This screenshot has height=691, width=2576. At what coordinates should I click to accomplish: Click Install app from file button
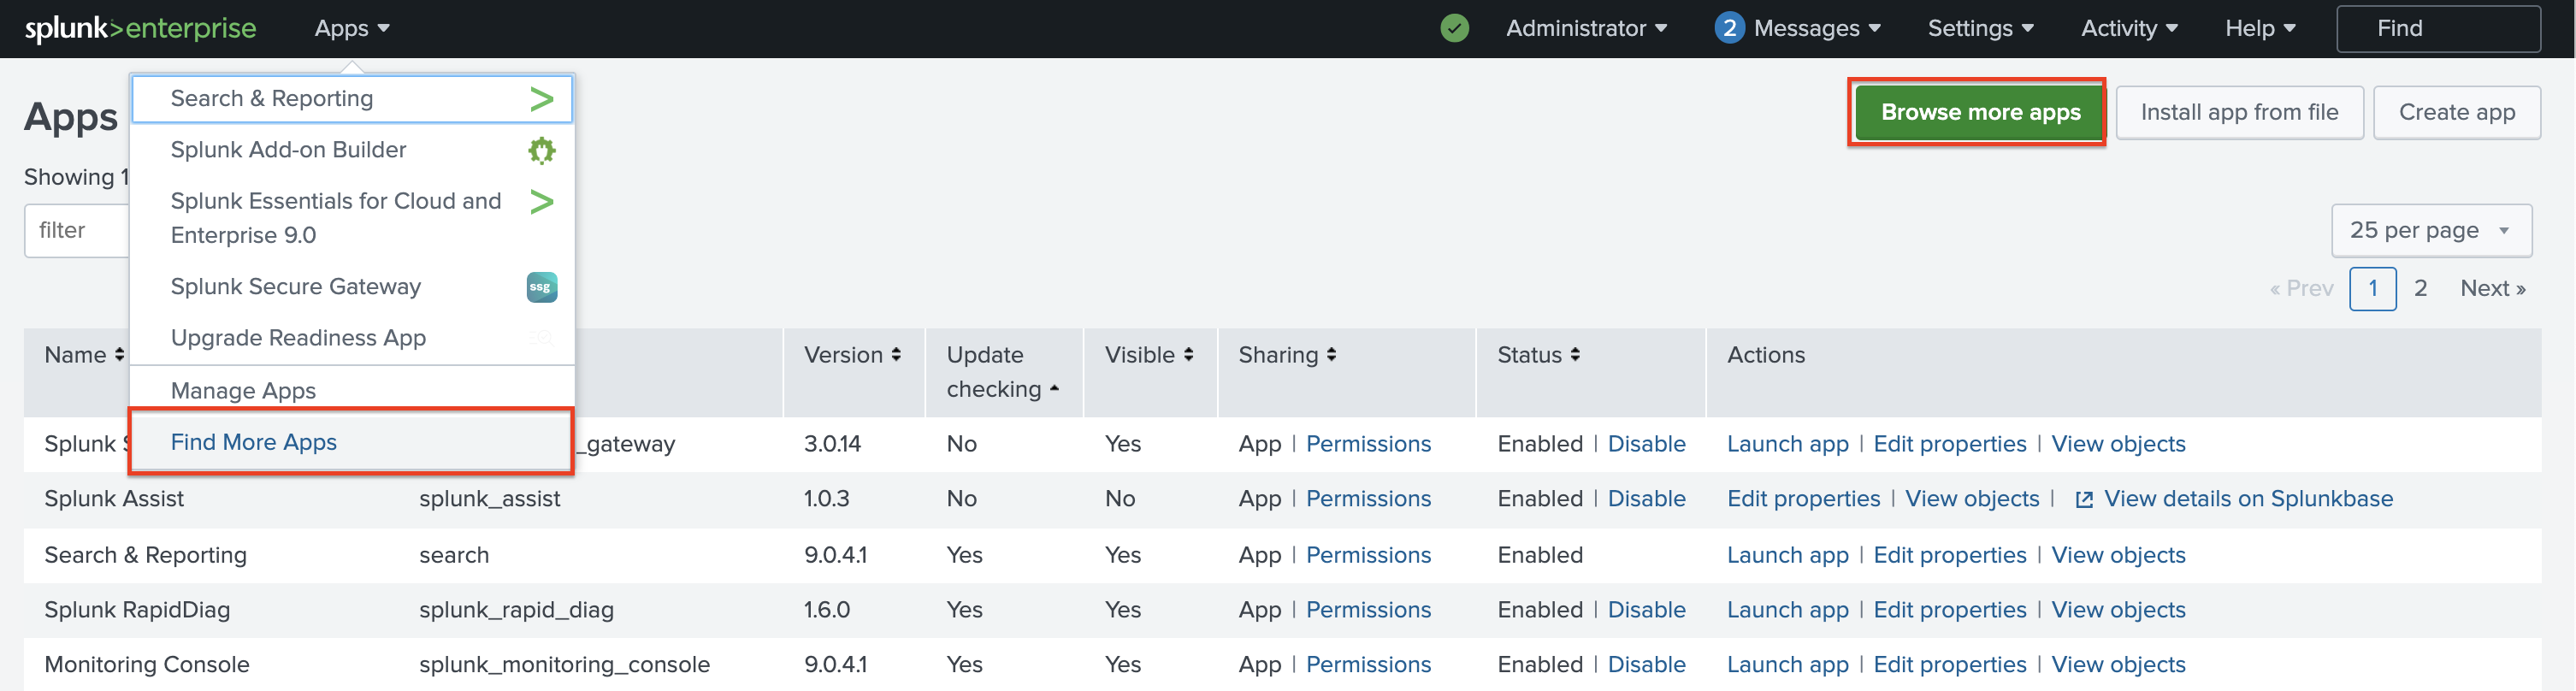click(x=2238, y=112)
